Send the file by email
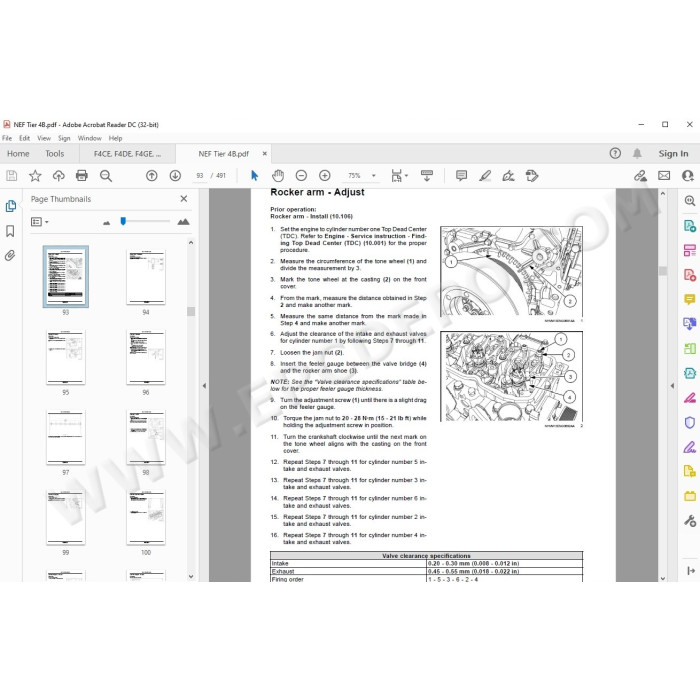Viewport: 700px width, 700px height. 664,176
